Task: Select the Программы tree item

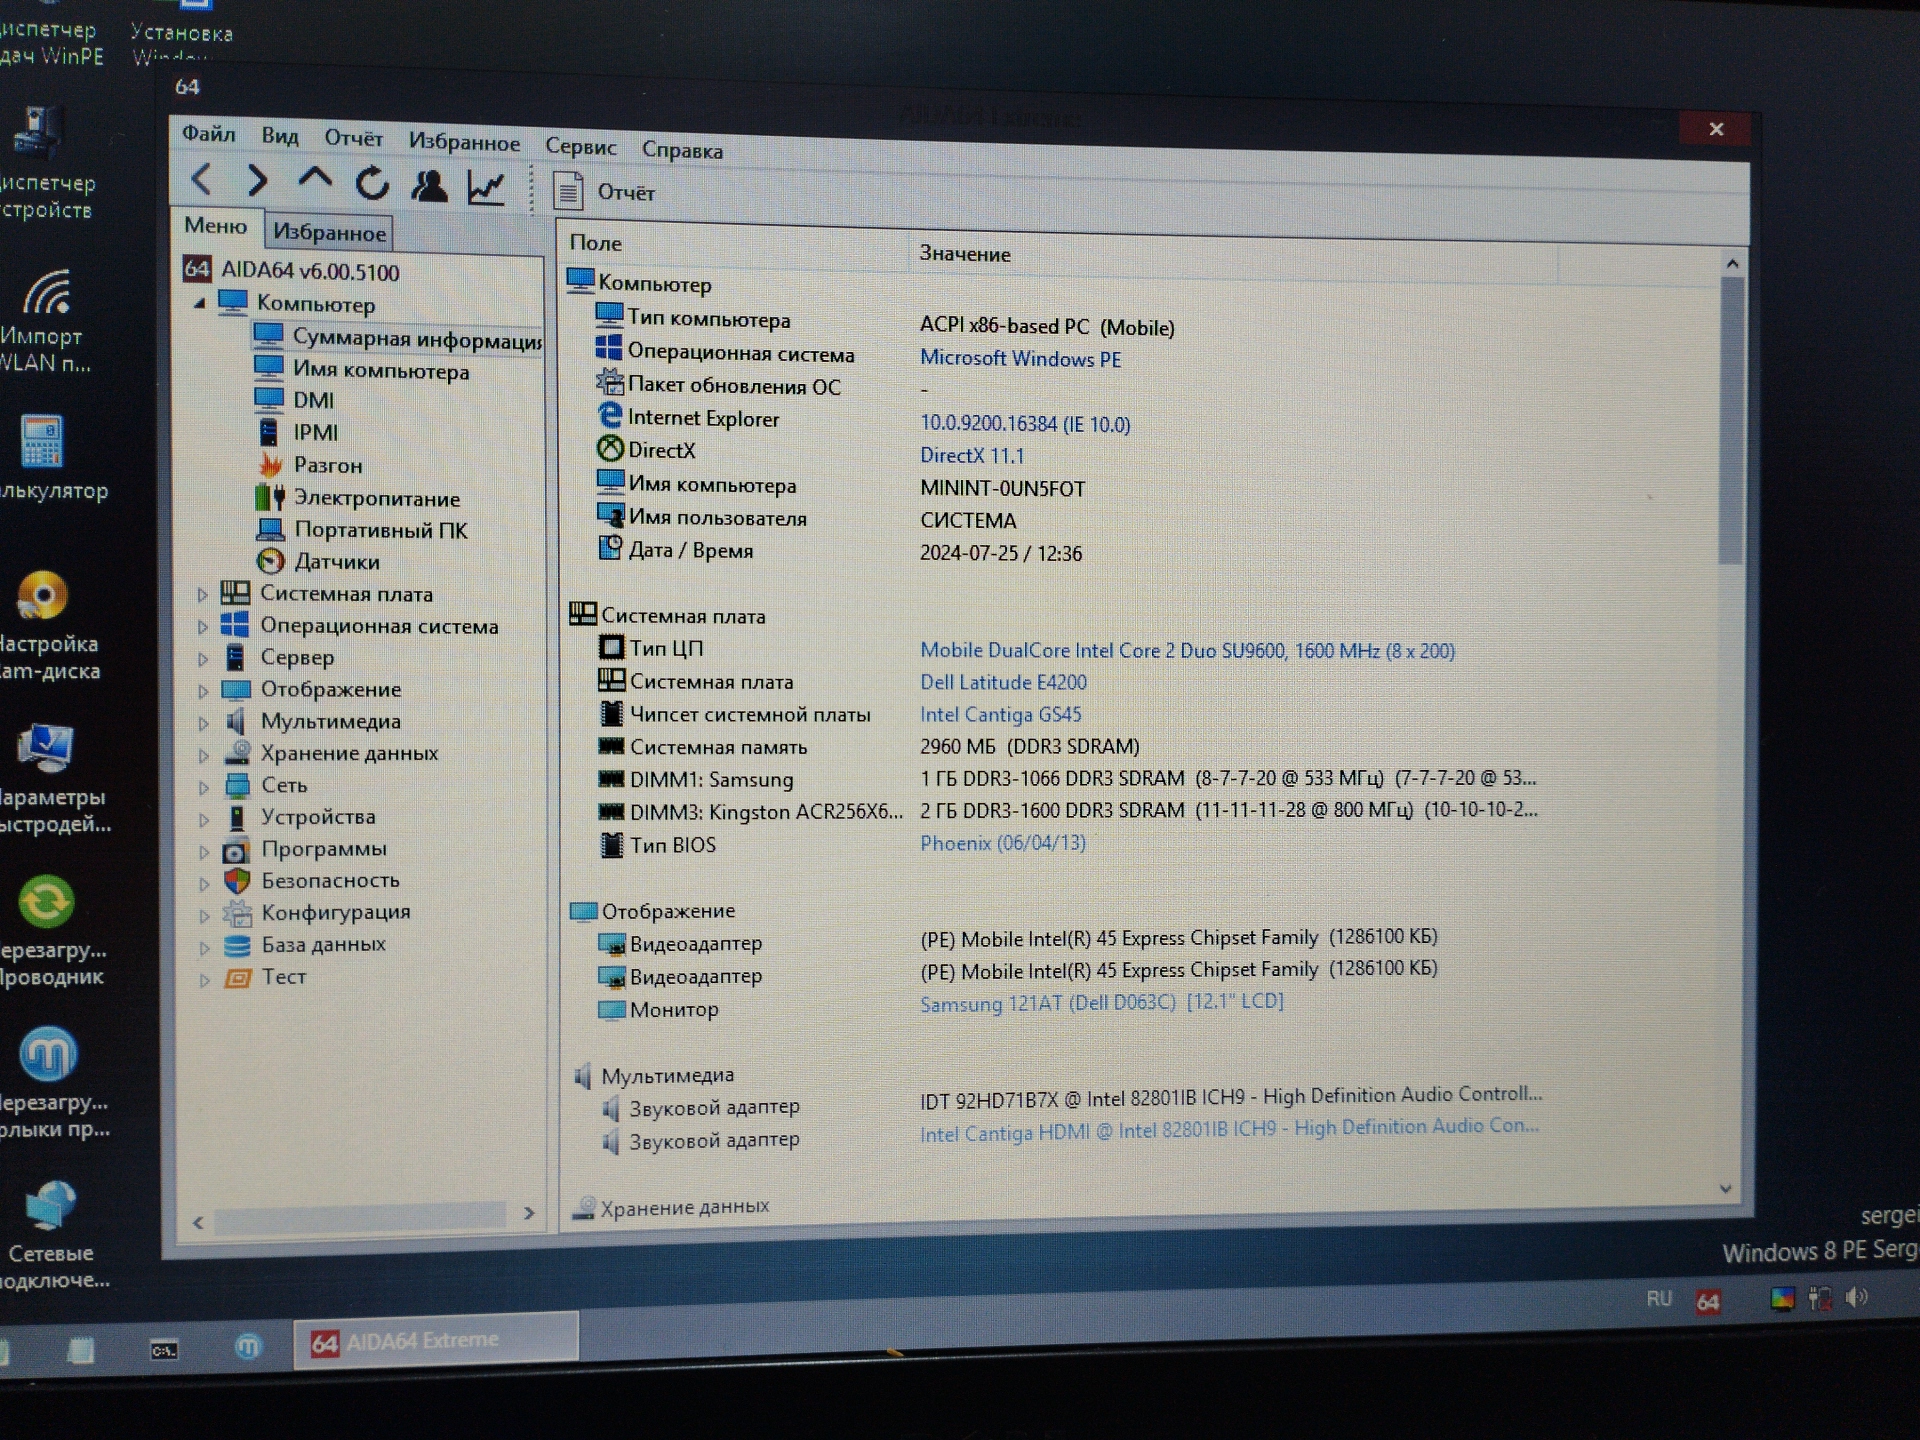Action: point(304,849)
